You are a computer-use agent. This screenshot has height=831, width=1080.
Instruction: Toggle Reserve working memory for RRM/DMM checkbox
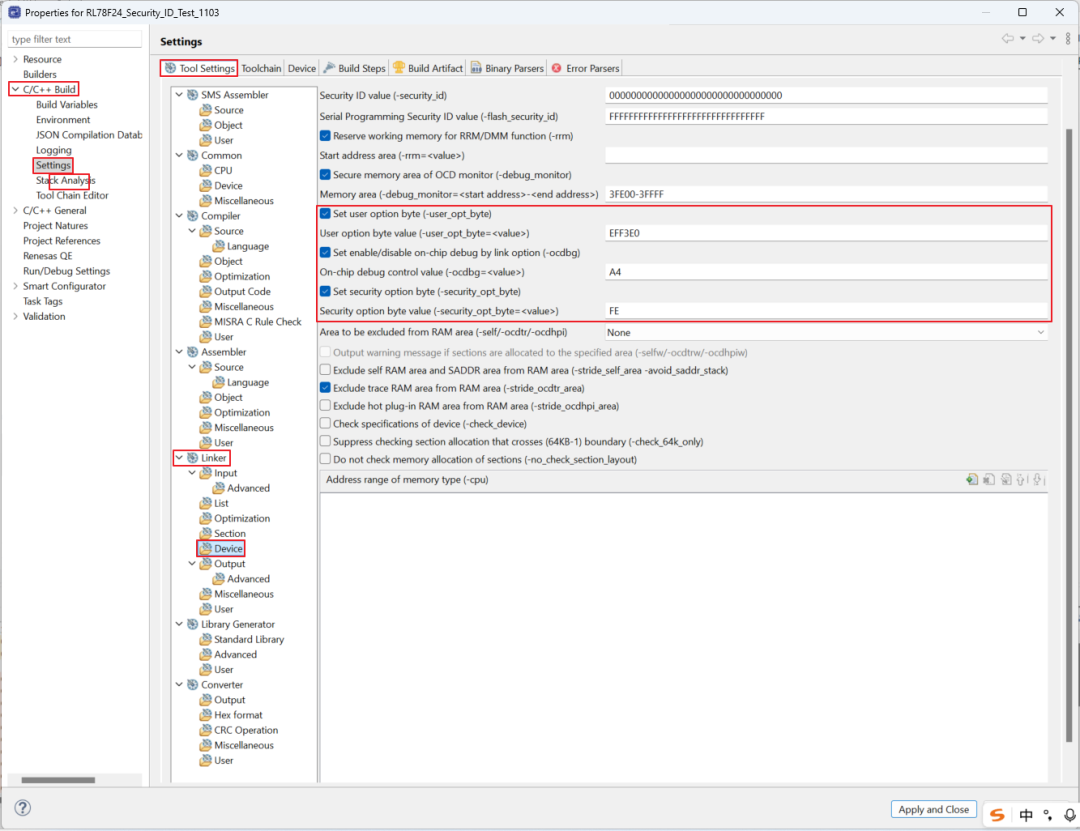[x=325, y=136]
